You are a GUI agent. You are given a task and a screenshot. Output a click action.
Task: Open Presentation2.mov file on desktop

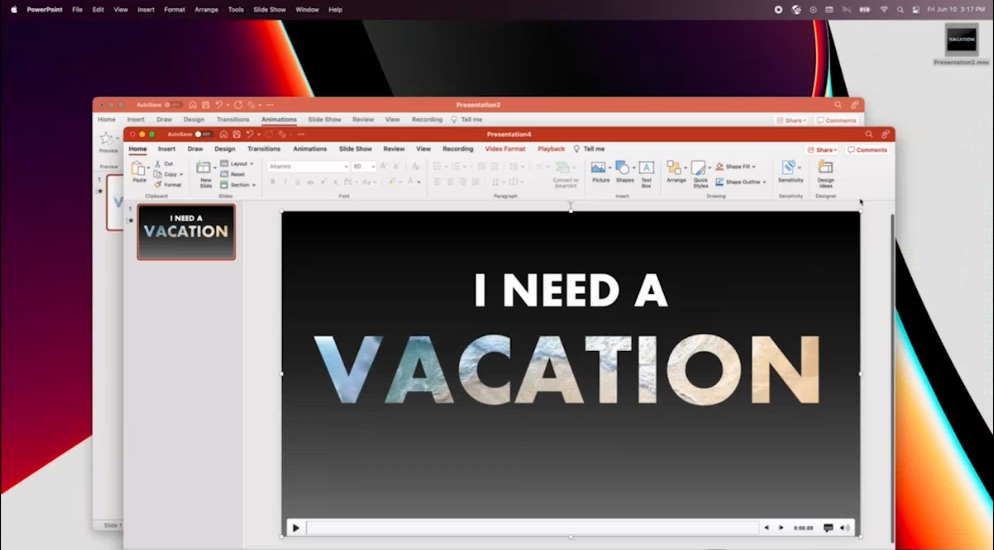click(961, 45)
